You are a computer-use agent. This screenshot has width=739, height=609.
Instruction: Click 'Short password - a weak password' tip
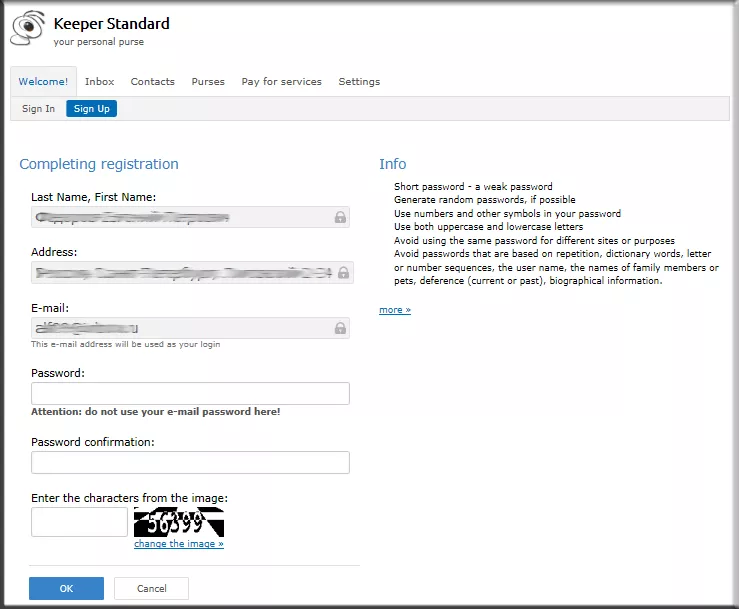point(473,186)
